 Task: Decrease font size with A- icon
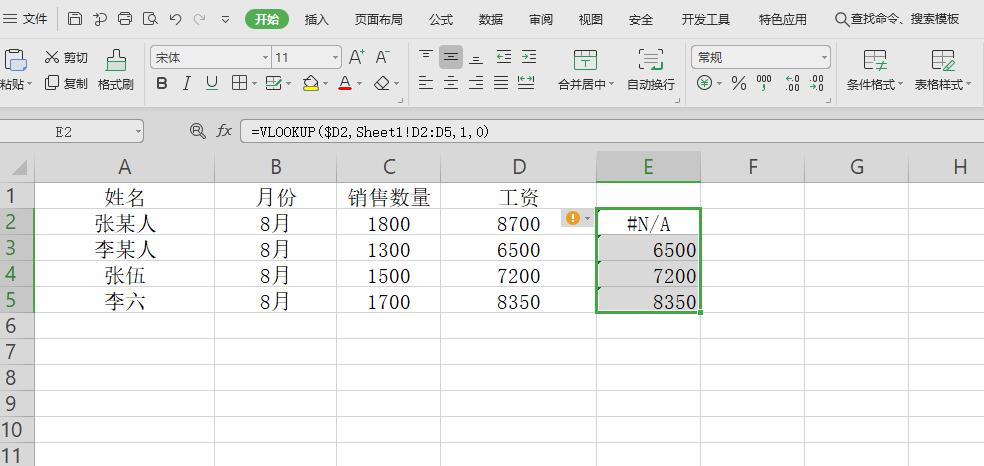point(382,58)
